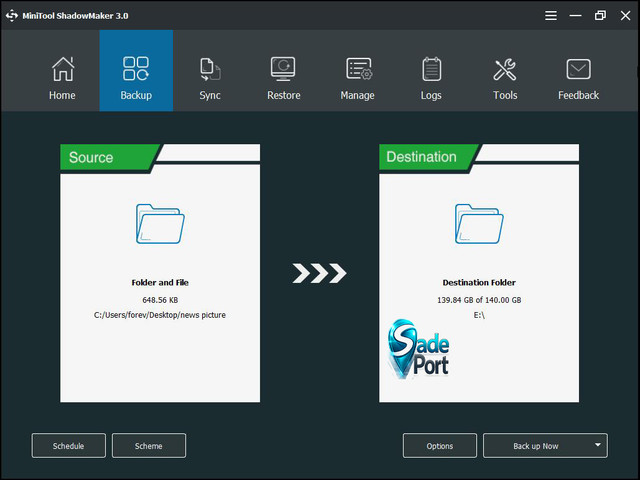Viewport: 640px width, 480px height.
Task: Click the Folder and File label
Action: click(160, 282)
